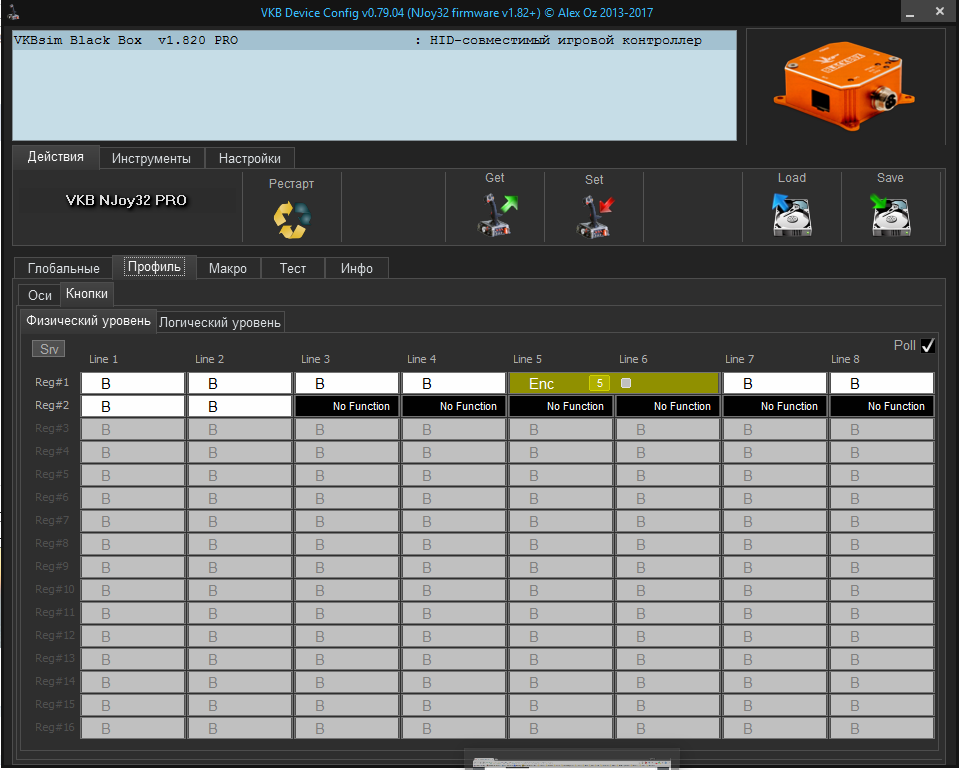Click Reg#1 Line 8 B cell
The width and height of the screenshot is (959, 770).
[x=882, y=383]
